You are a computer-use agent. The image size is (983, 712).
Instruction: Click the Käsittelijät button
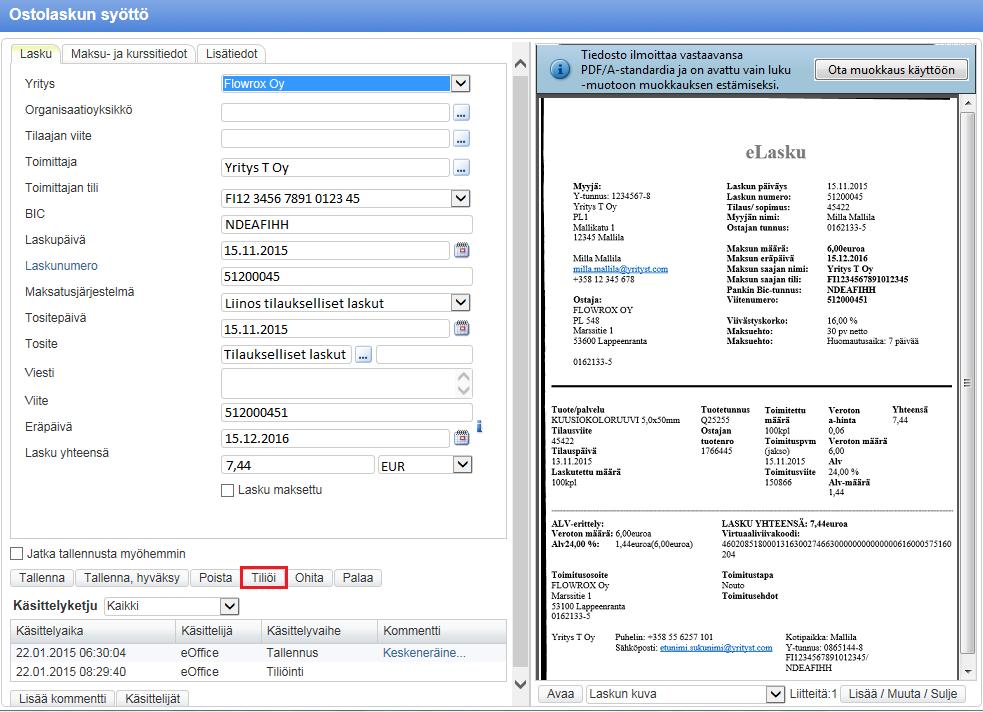click(152, 698)
